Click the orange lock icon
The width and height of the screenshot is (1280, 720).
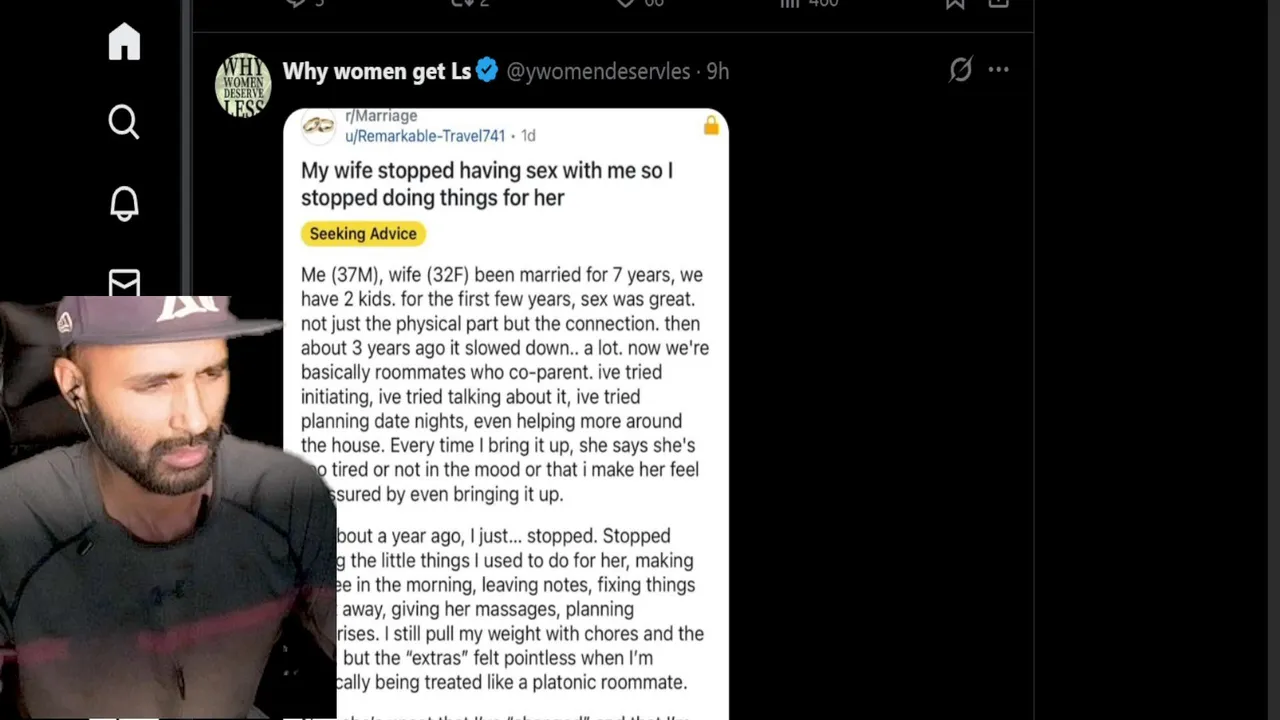(711, 126)
